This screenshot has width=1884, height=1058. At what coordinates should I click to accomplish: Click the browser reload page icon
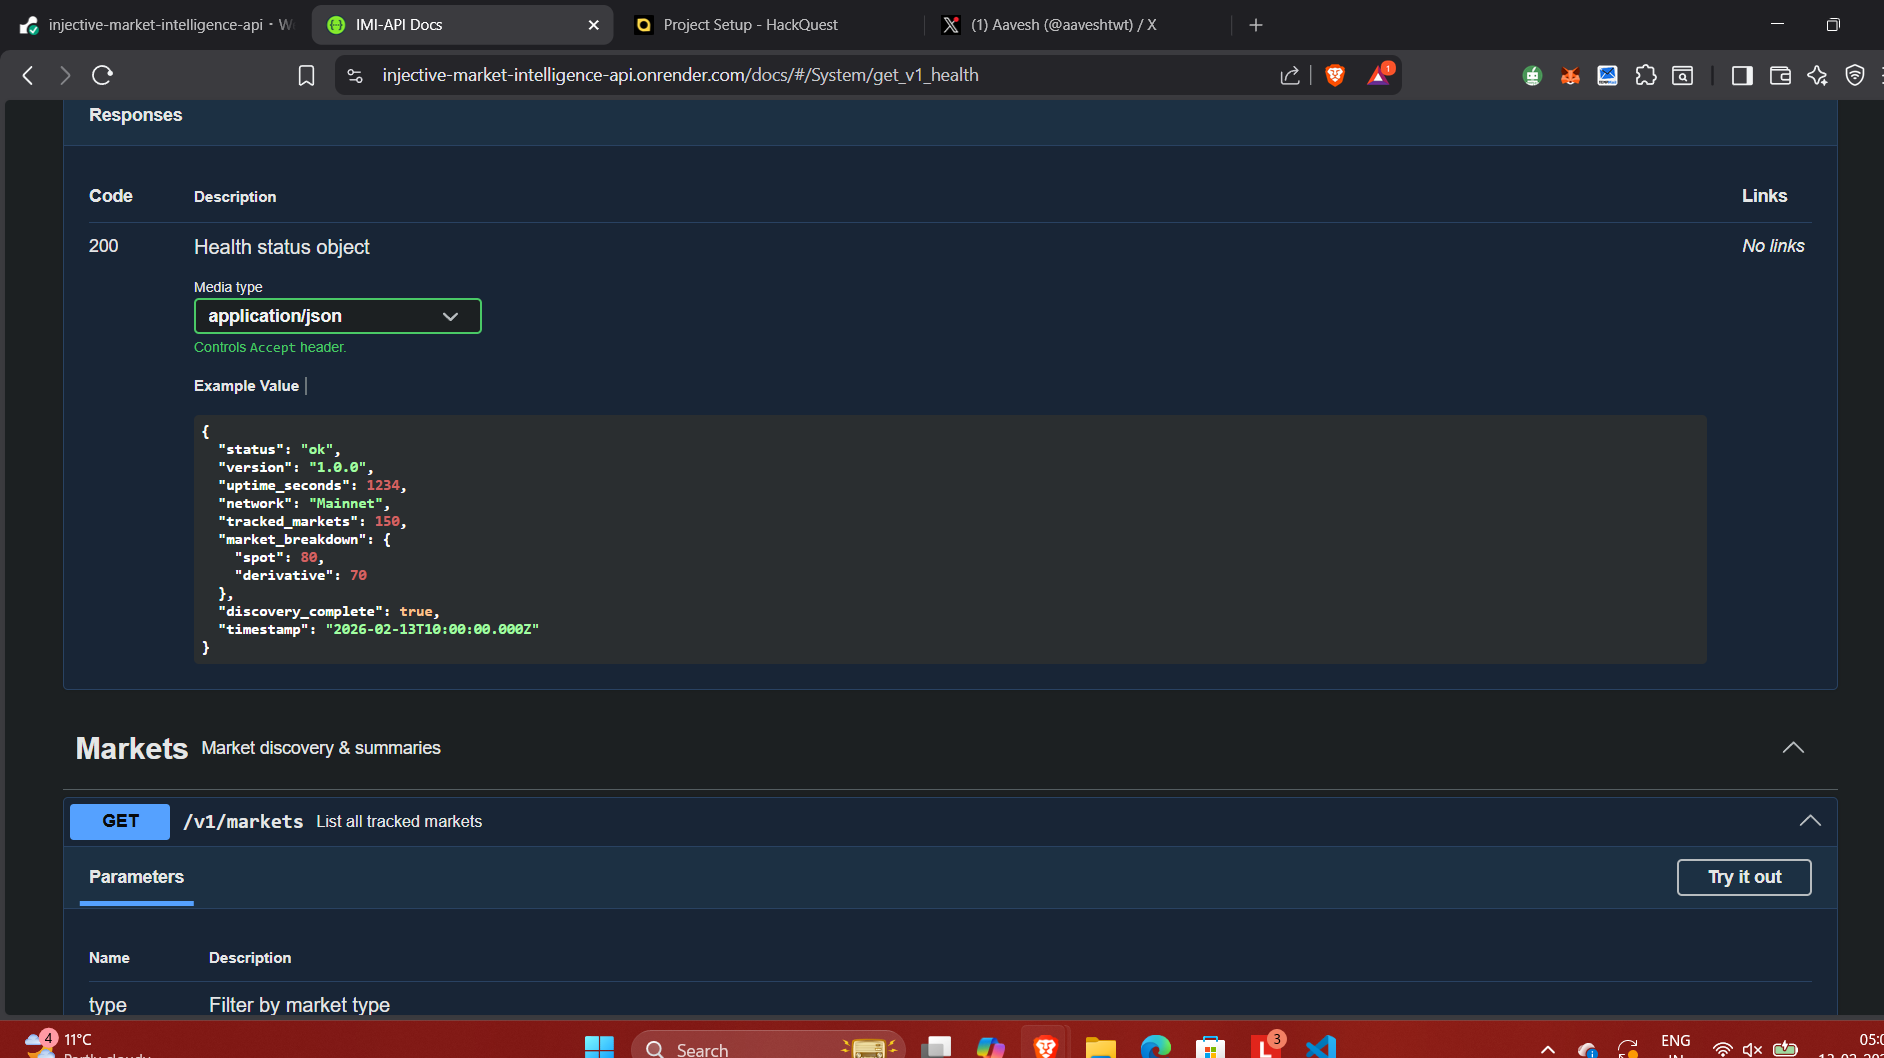pyautogui.click(x=102, y=75)
